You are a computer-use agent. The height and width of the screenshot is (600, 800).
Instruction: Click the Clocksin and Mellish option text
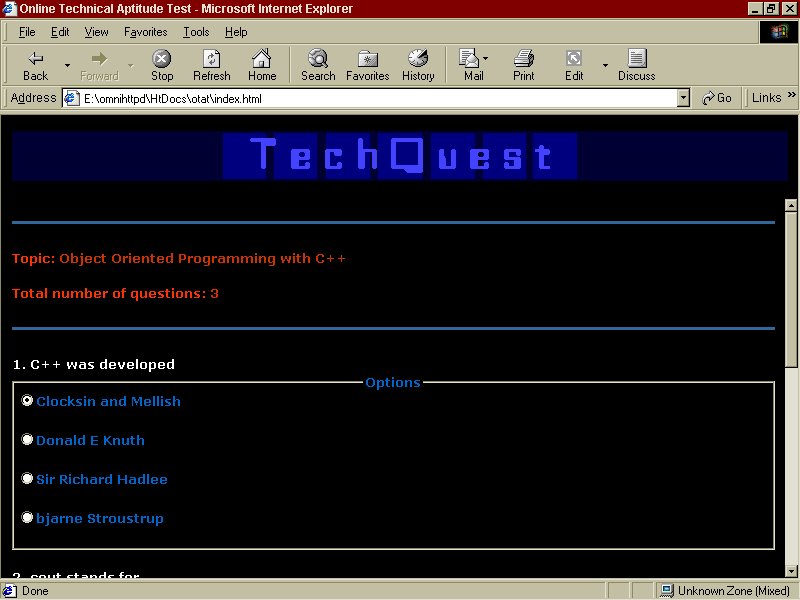click(108, 402)
